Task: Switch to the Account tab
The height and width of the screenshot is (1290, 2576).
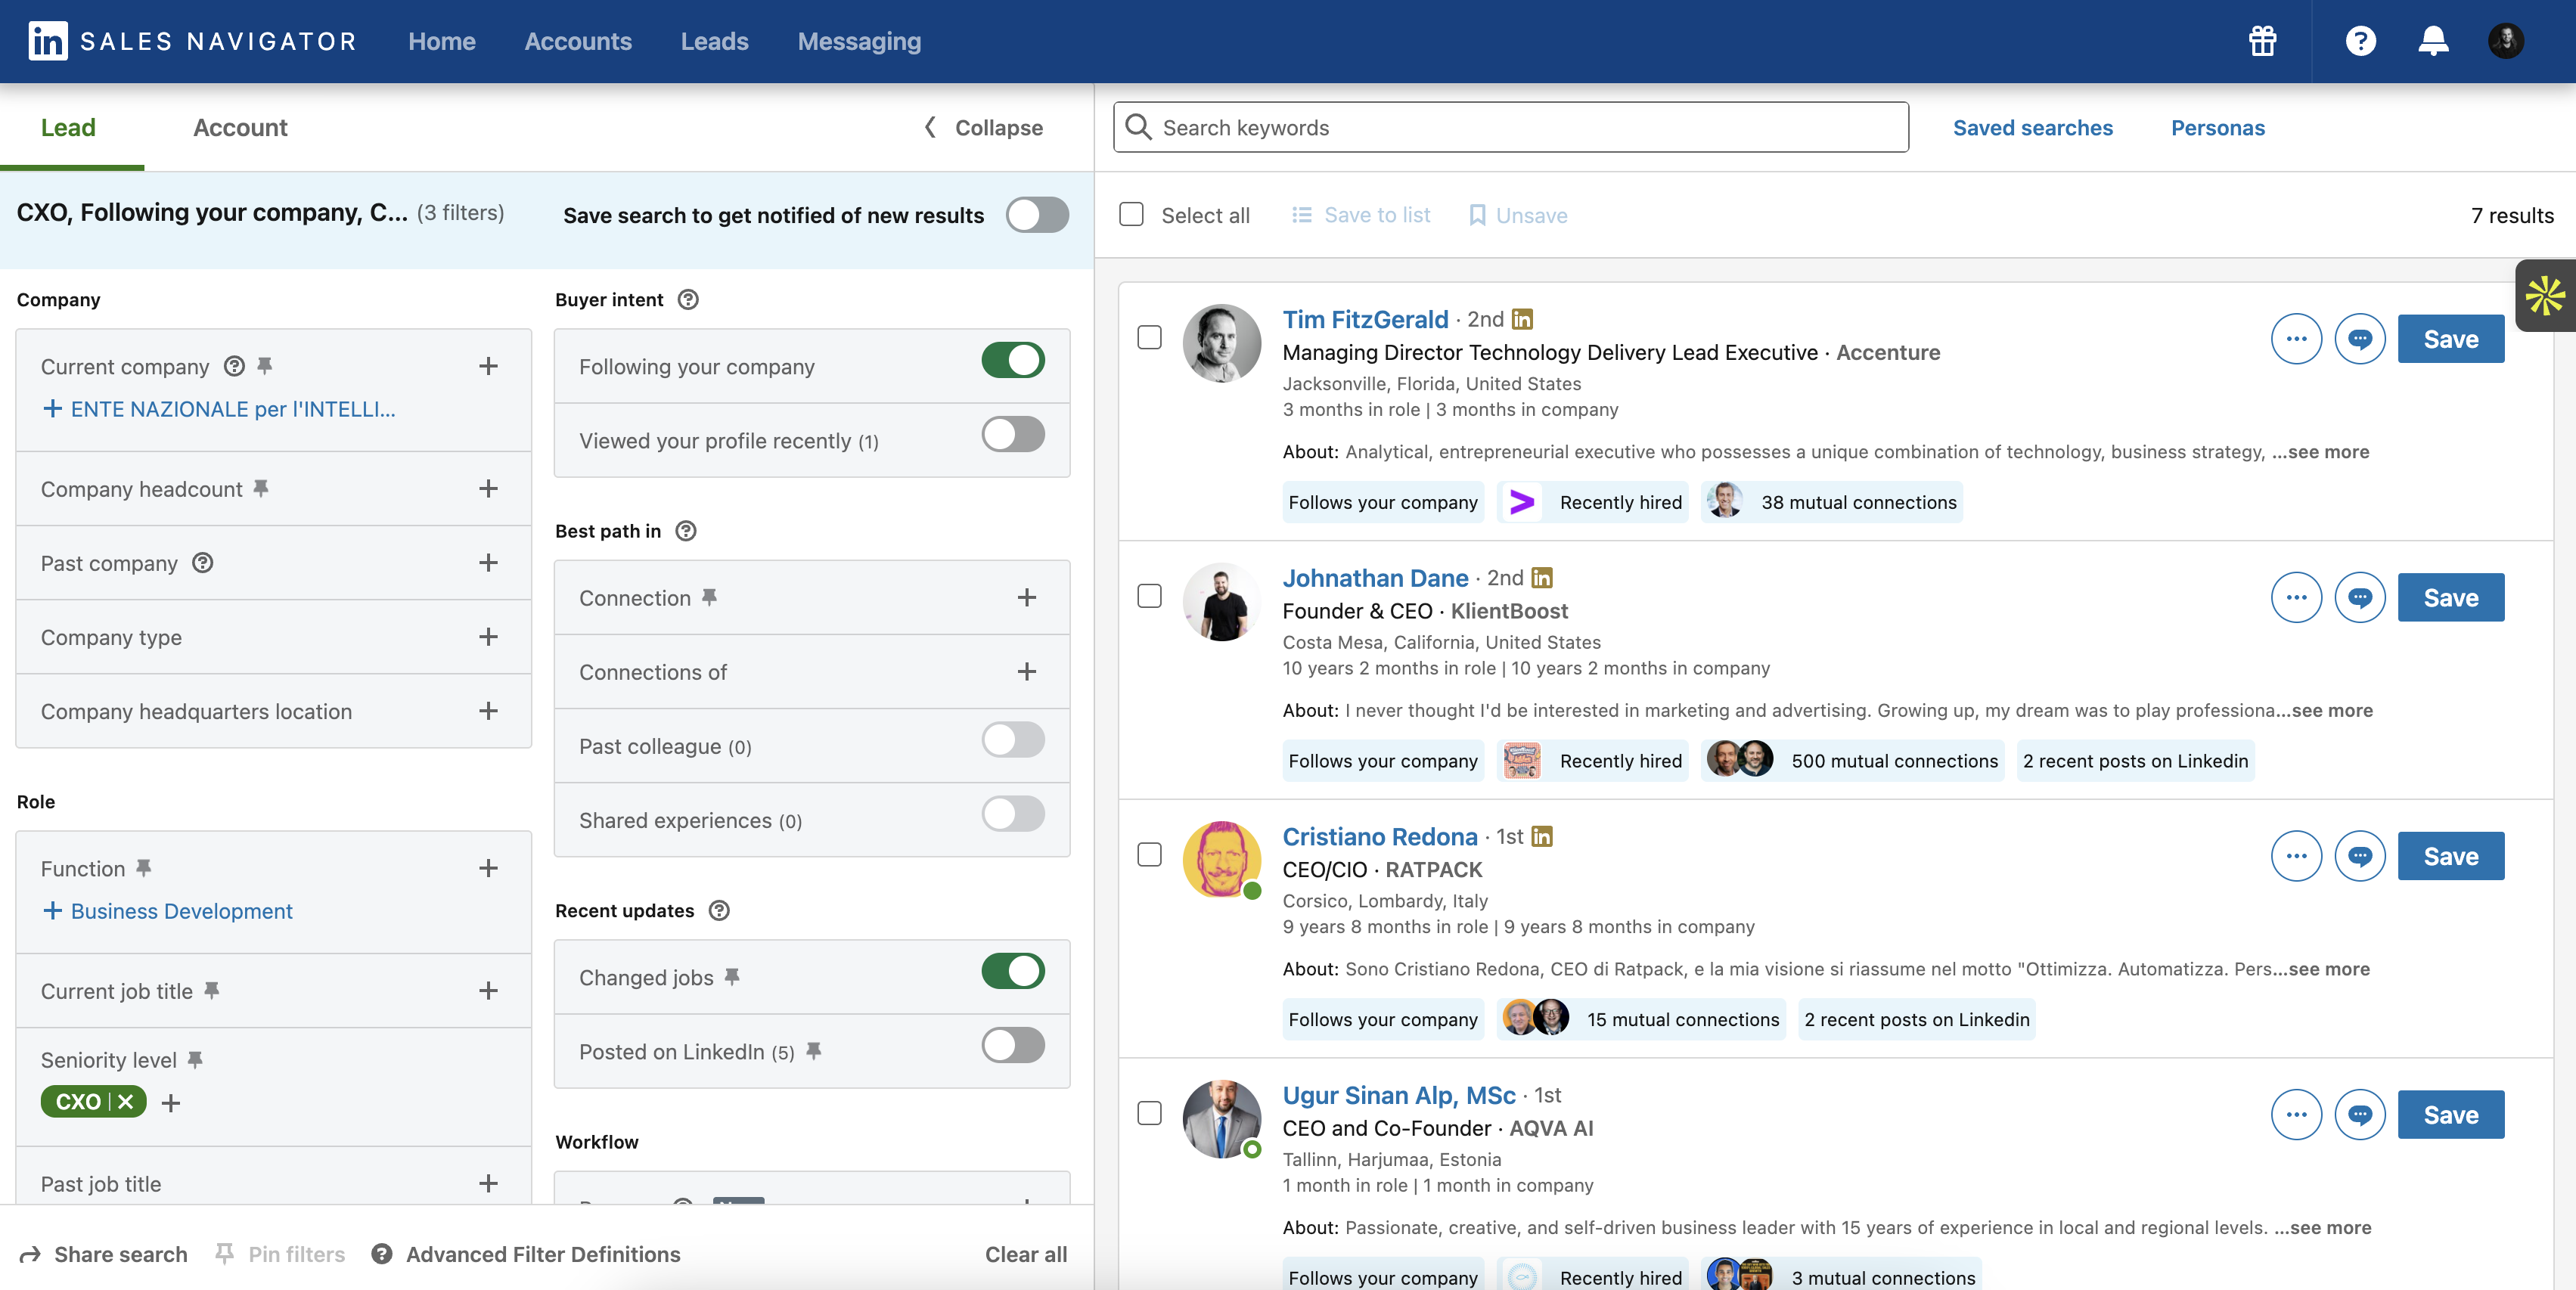Action: coord(240,127)
